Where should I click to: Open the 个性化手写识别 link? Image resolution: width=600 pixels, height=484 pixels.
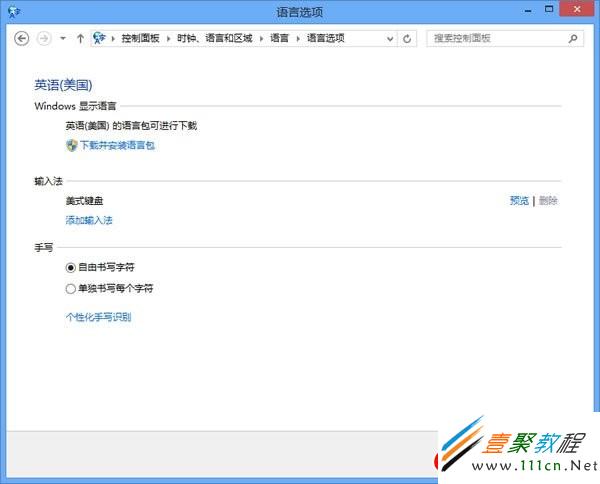tap(98, 317)
